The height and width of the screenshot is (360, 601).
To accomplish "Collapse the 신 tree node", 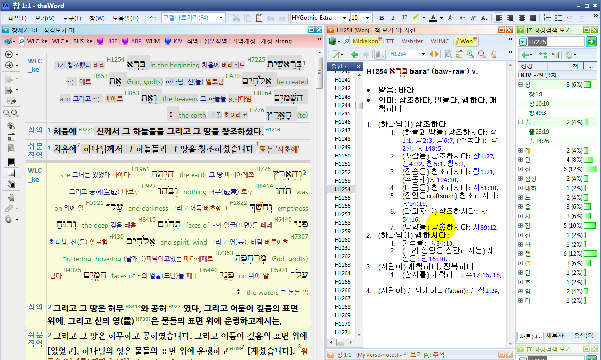I will pyautogui.click(x=521, y=84).
